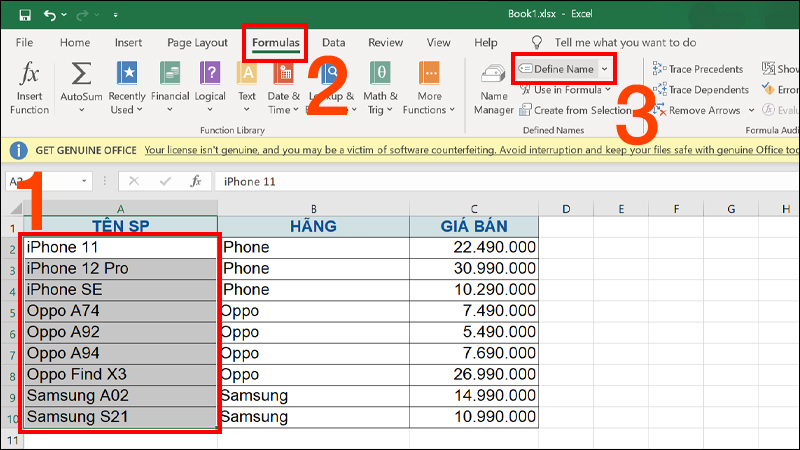Screen dimensions: 800x450
Task: Switch to the Formulas tab
Action: [x=275, y=43]
